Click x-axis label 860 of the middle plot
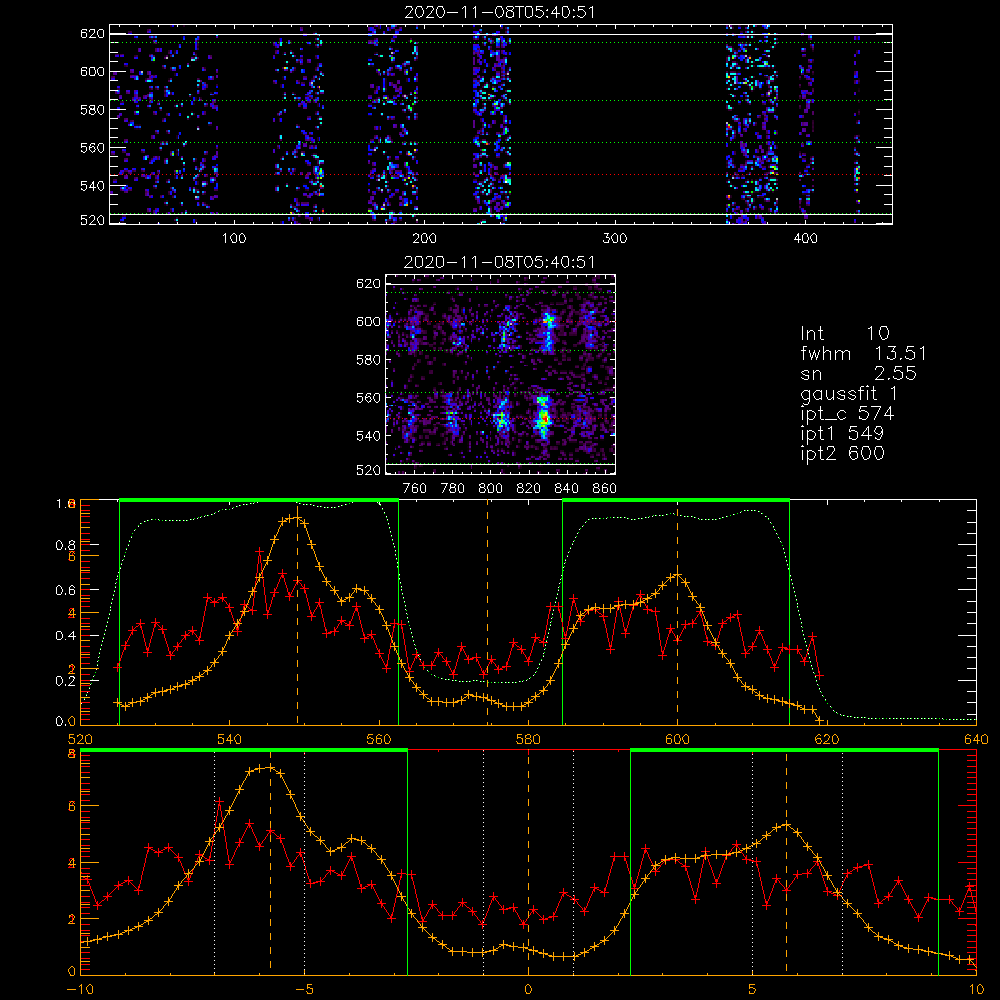This screenshot has width=1000, height=1000. click(605, 489)
